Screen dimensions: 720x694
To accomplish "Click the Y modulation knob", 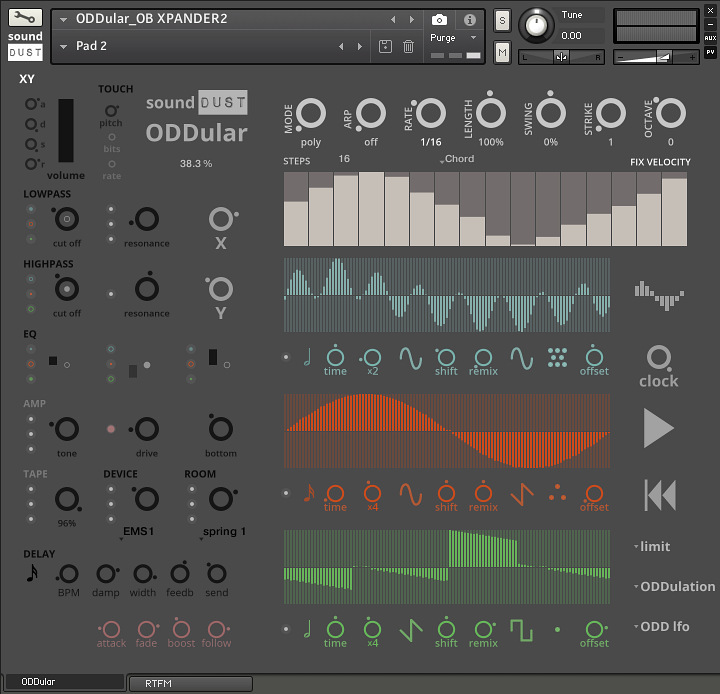I will (220, 289).
